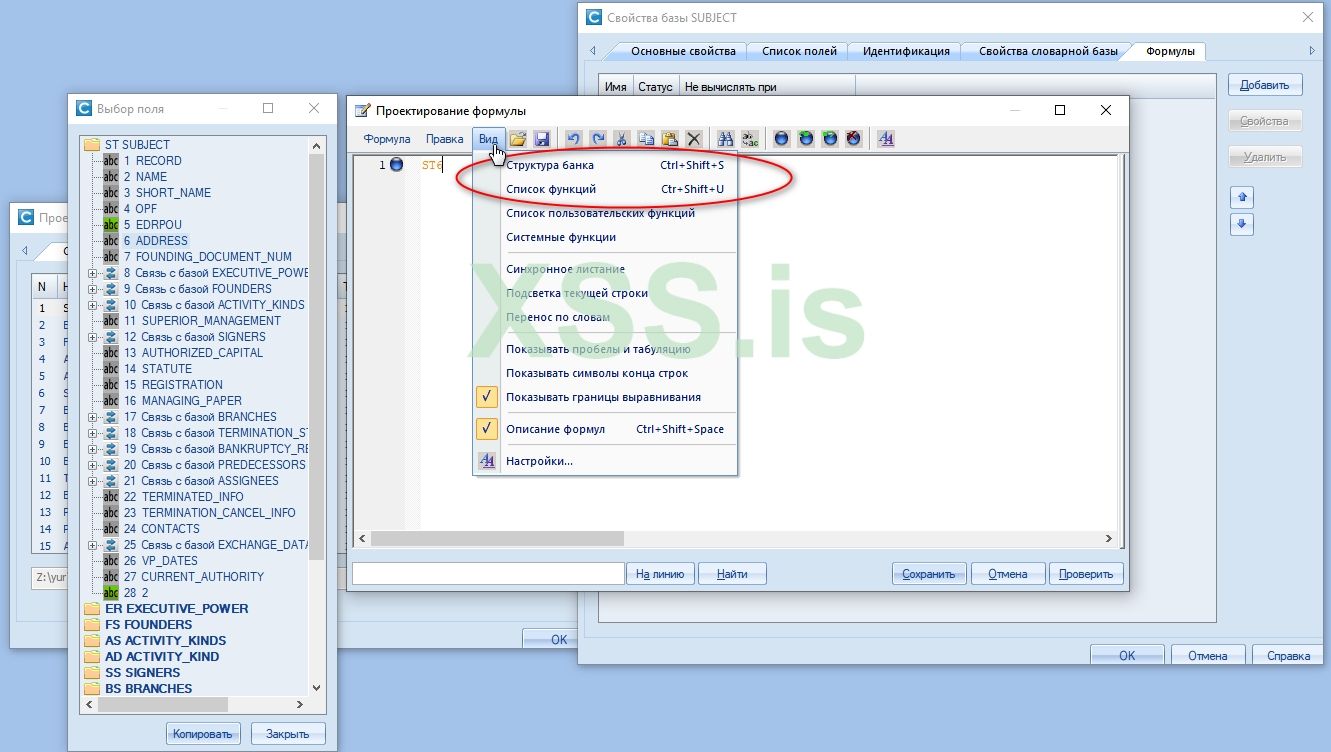
Task: Click the green abc icon on row 28
Action: (111, 593)
